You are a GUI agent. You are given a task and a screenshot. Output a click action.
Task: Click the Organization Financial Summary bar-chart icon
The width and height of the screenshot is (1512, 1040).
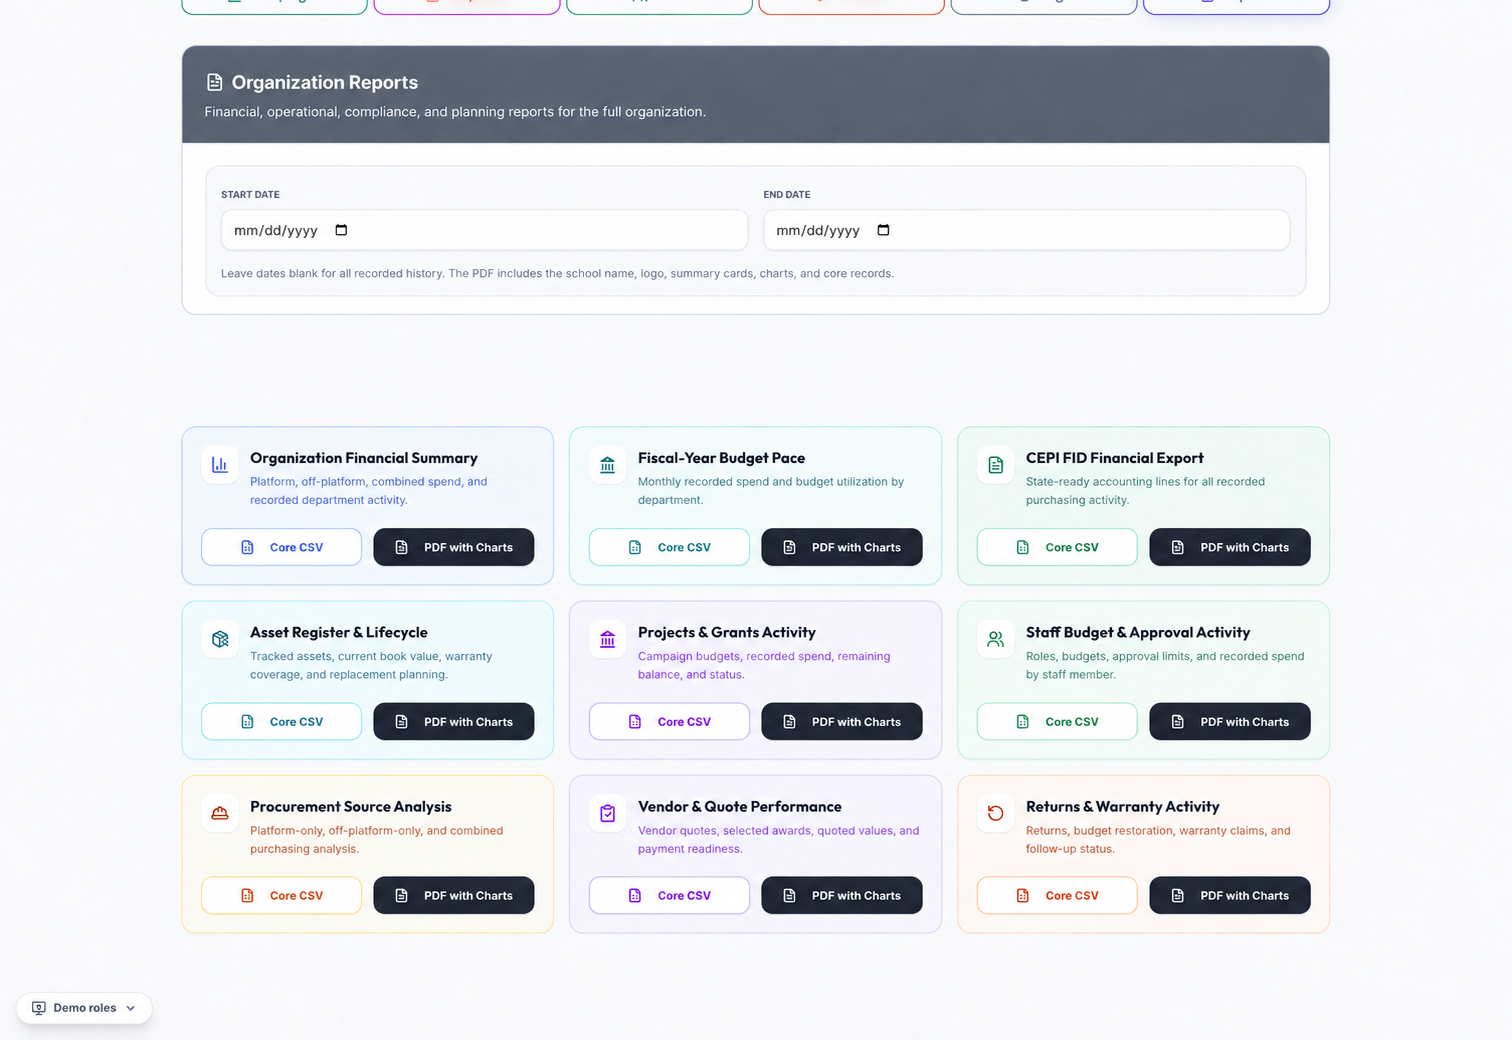coord(220,465)
